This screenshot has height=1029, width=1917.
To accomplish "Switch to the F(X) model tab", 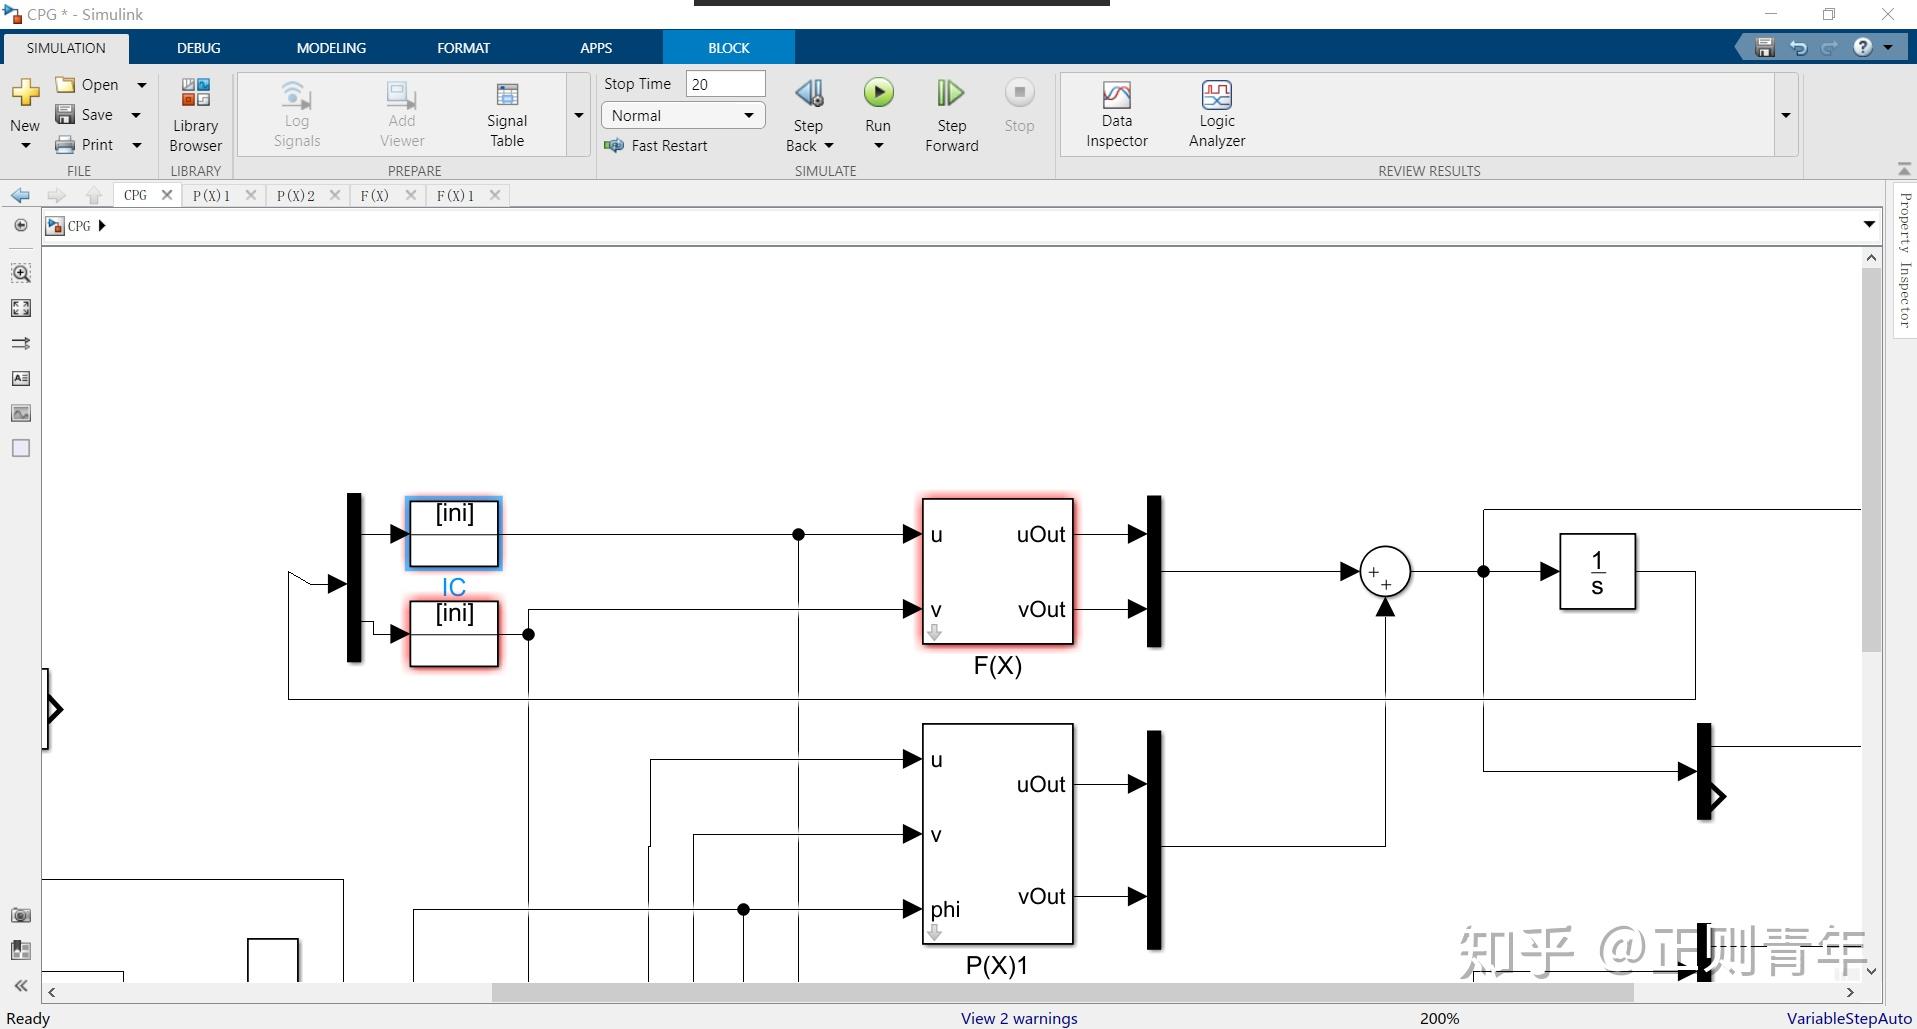I will click(x=375, y=196).
